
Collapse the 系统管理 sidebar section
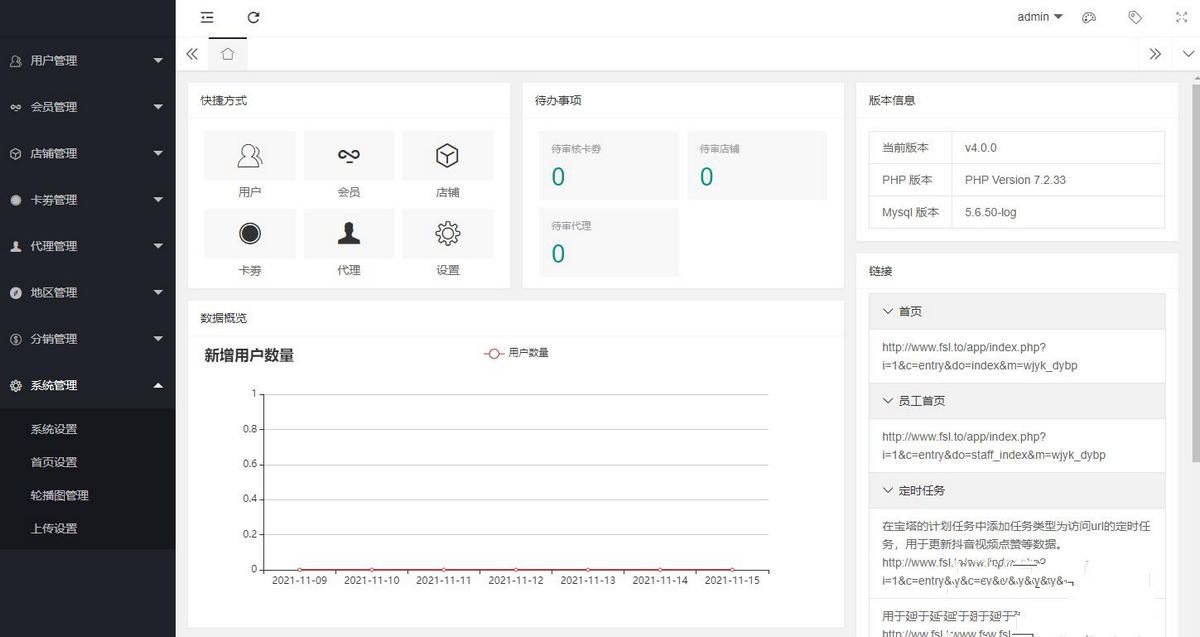pos(87,385)
